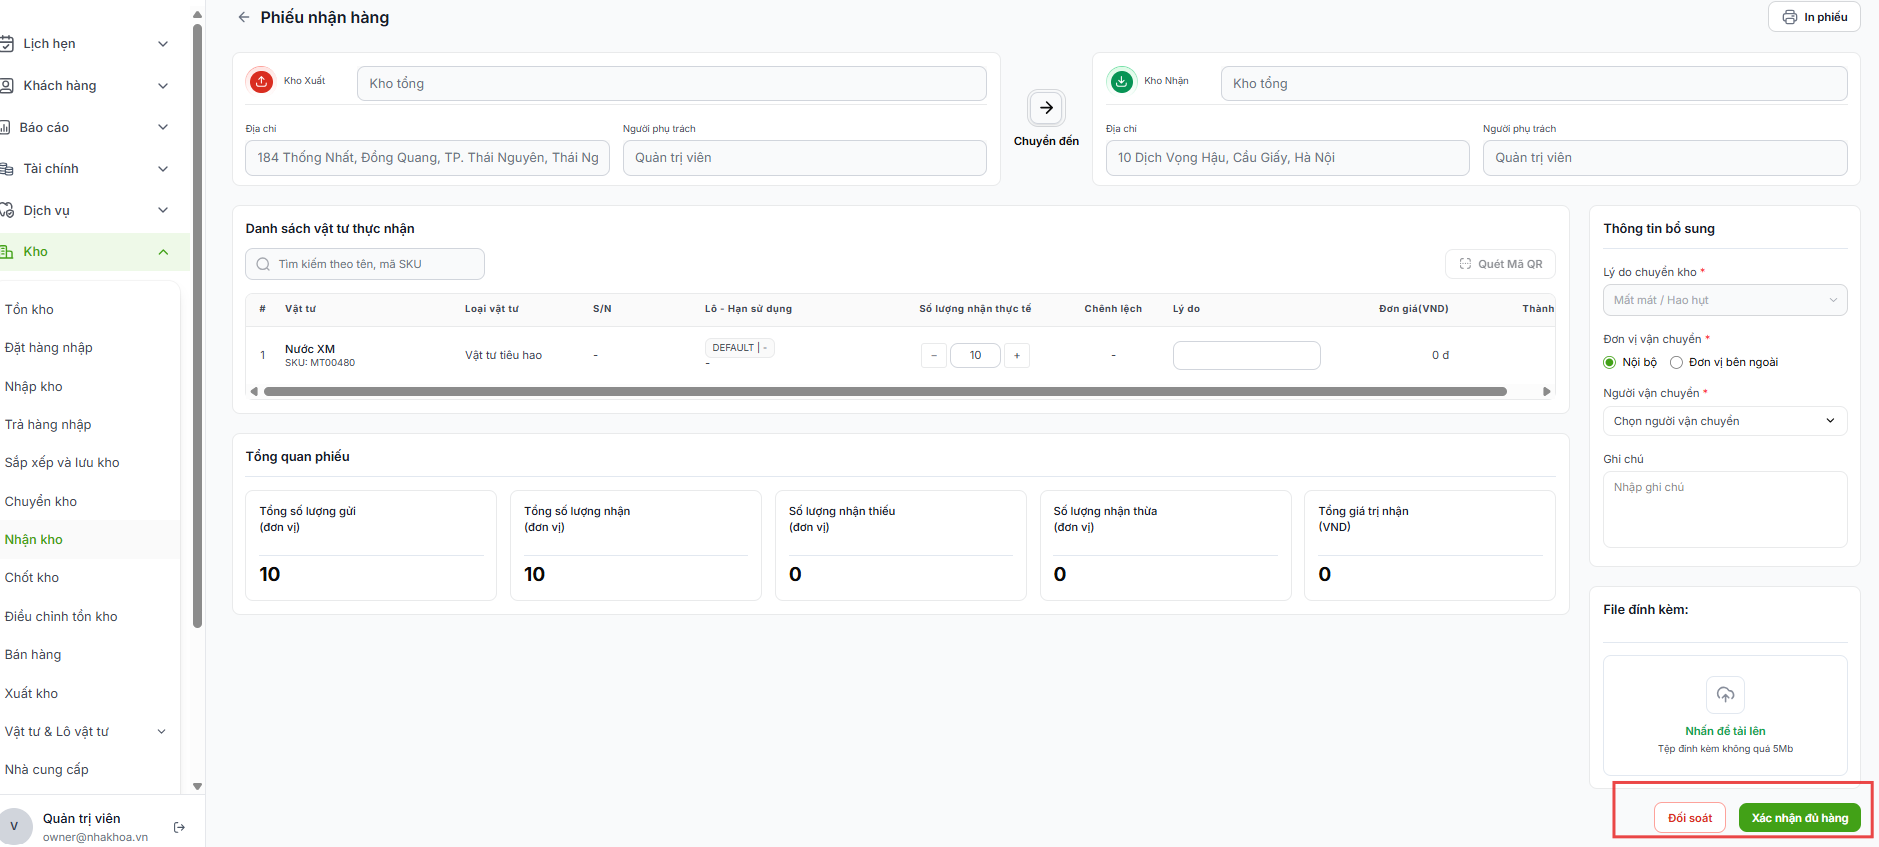Screen dimensions: 1879x847
Task: Open the Lý do chuyển kho dropdown
Action: click(1725, 300)
